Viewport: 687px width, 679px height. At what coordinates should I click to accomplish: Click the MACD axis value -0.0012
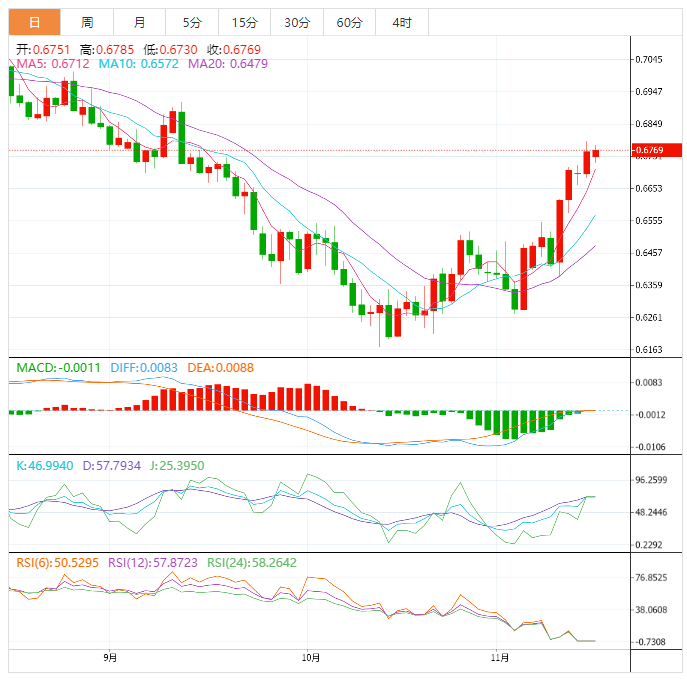pyautogui.click(x=650, y=415)
